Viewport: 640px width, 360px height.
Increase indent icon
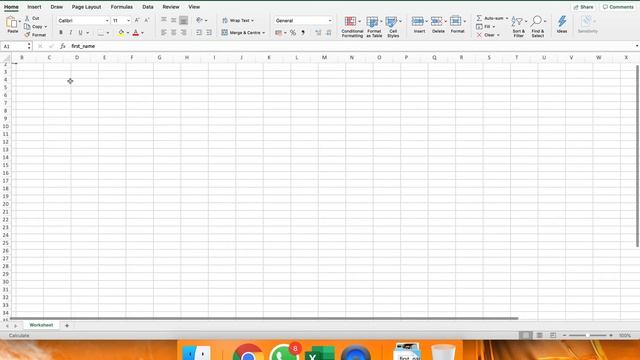pos(209,33)
